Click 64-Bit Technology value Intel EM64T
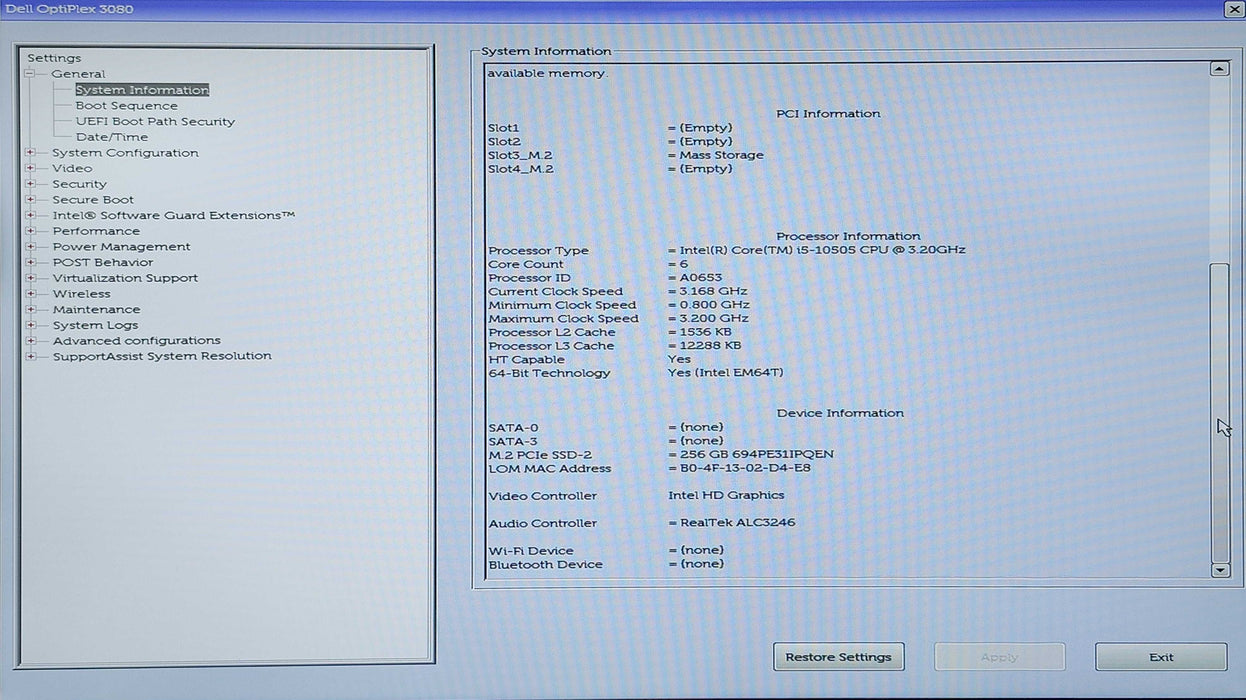 click(x=726, y=373)
